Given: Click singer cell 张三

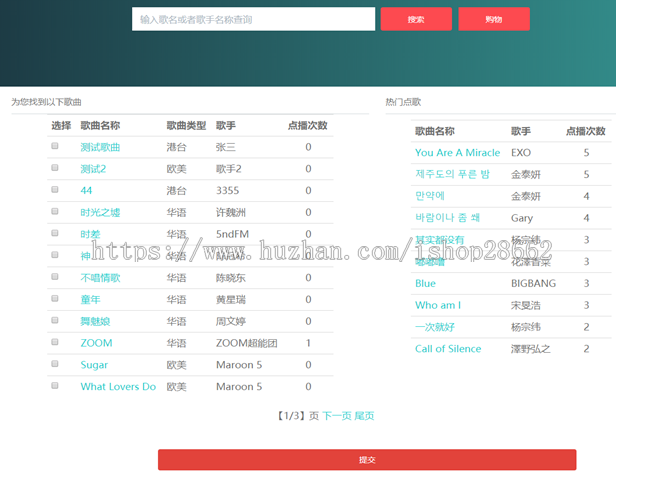Looking at the screenshot, I should coord(225,147).
